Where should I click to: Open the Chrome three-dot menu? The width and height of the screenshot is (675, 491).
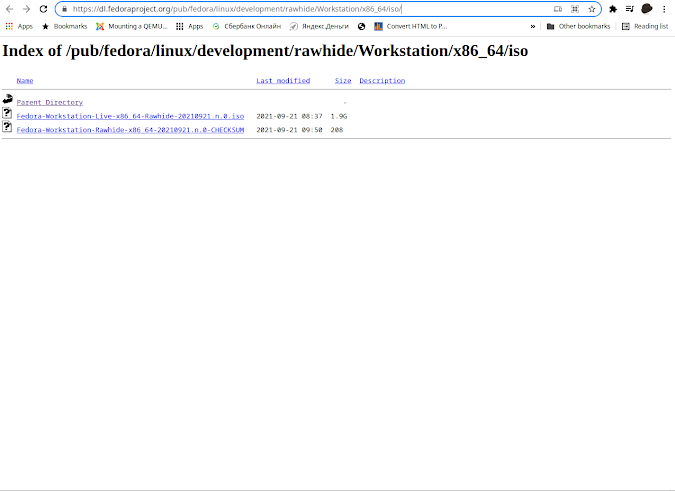point(664,9)
